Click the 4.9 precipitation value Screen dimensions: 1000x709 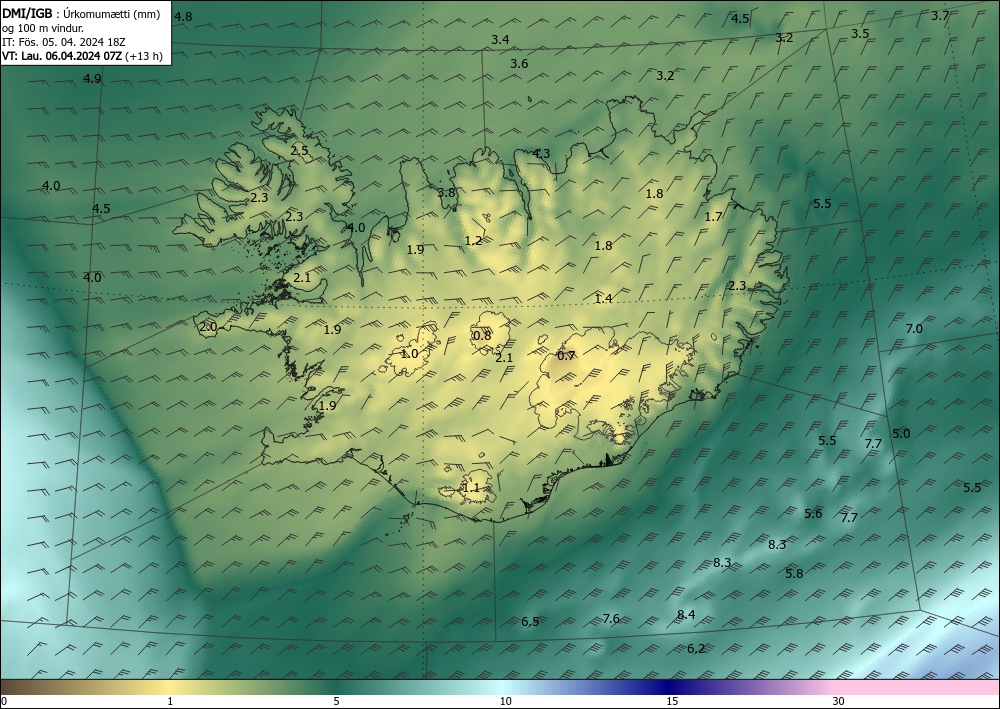[92, 79]
